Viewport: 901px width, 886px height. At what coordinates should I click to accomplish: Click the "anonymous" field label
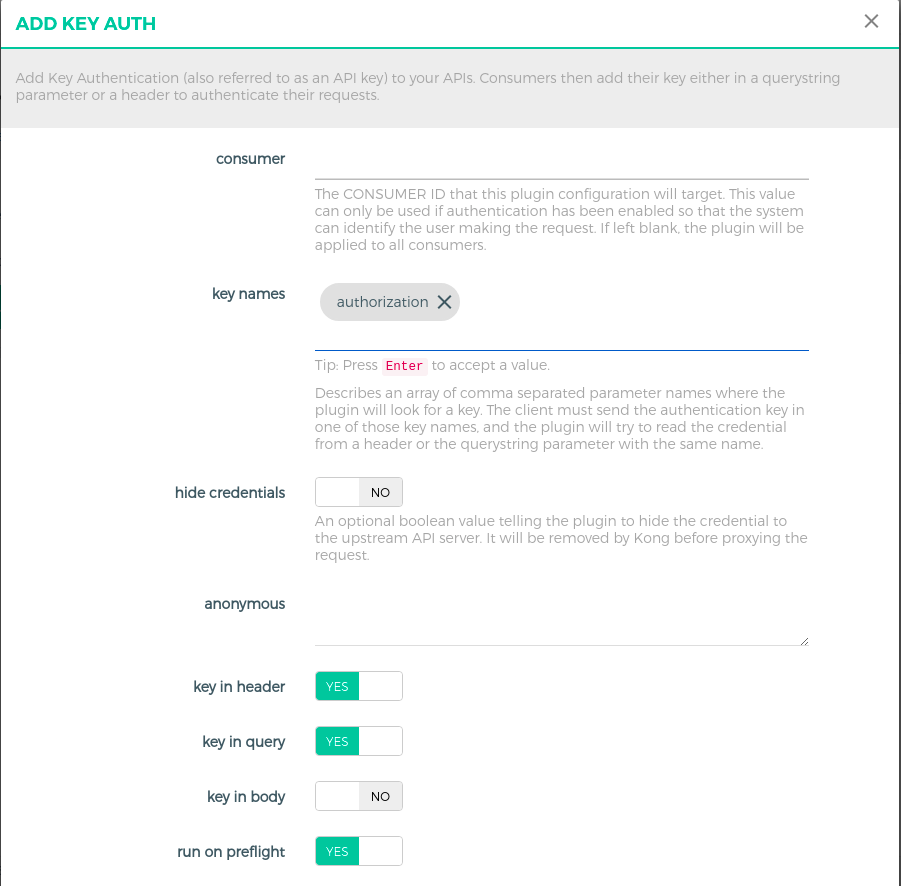[x=245, y=604]
